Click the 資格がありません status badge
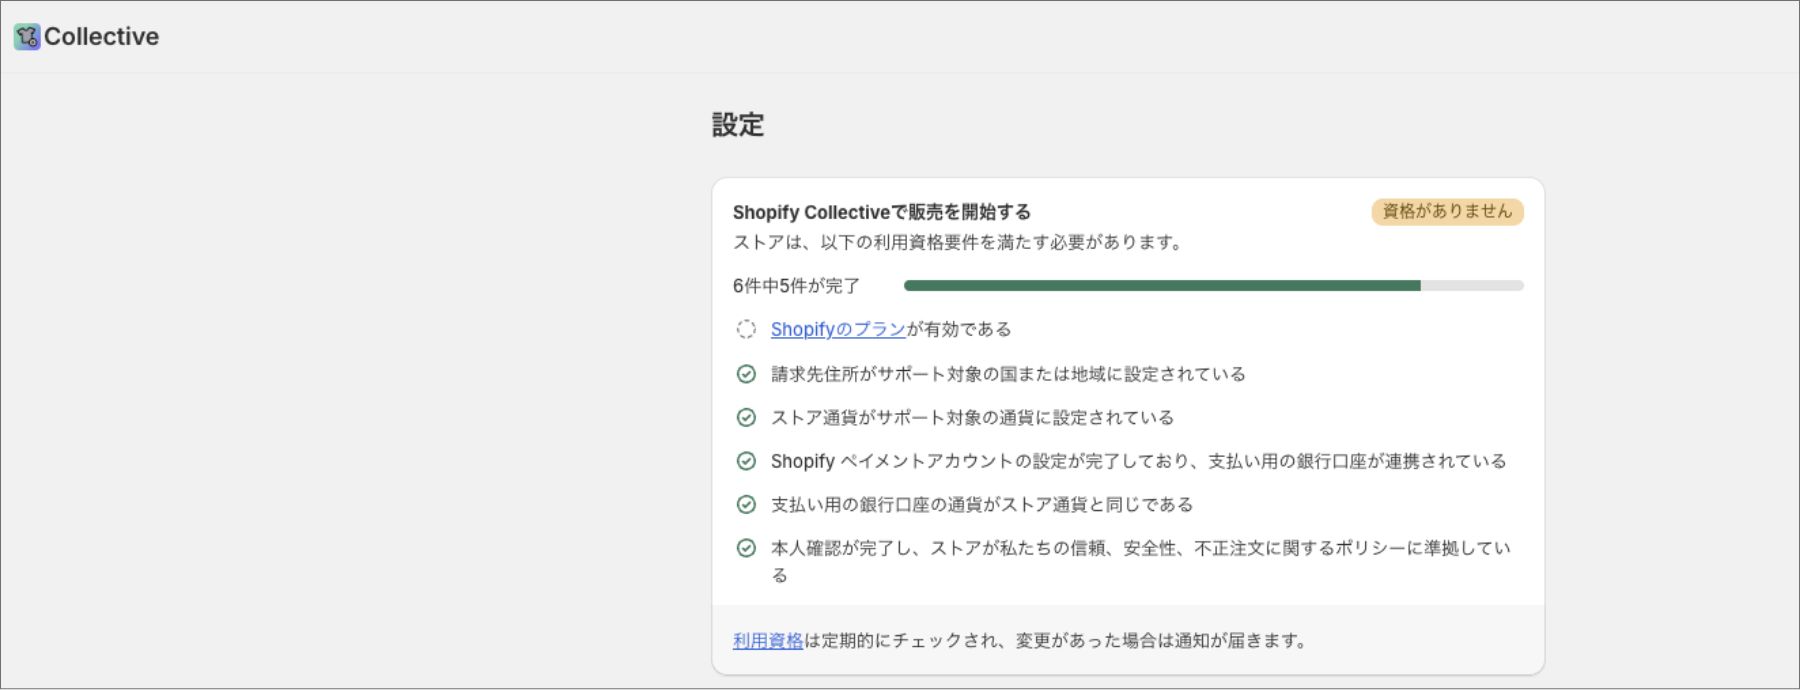This screenshot has height=690, width=1800. 1446,212
